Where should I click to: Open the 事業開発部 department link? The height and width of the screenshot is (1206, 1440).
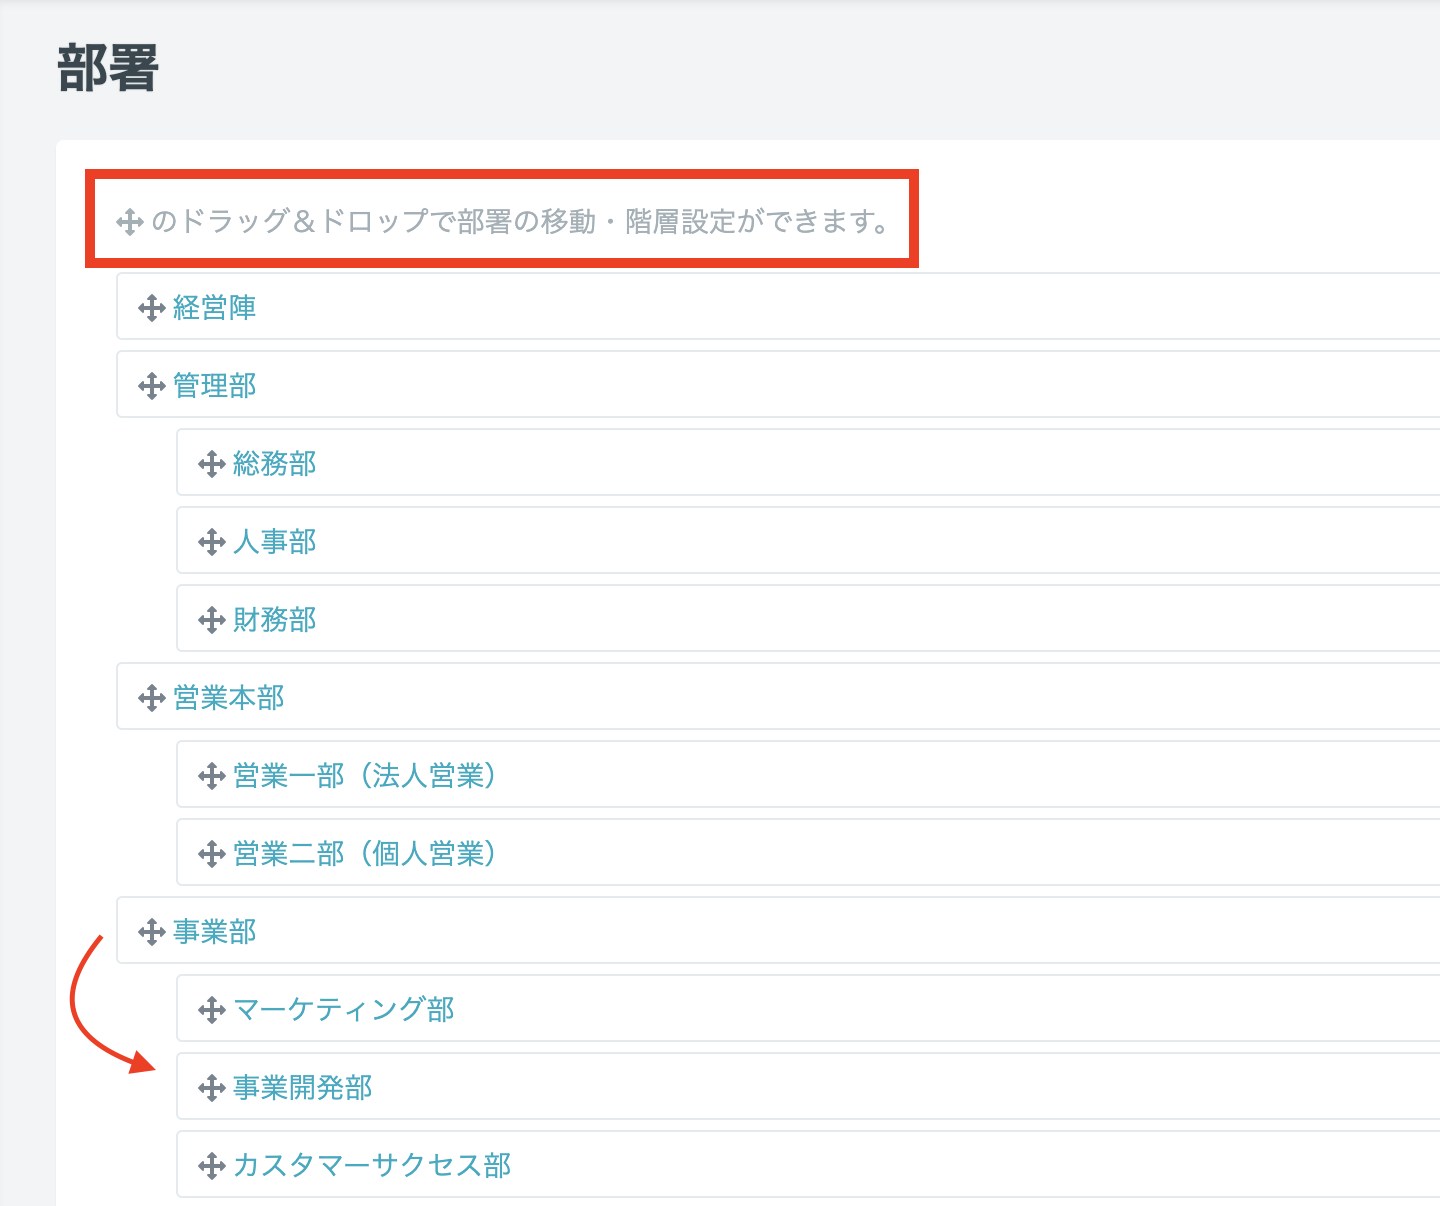(303, 1088)
